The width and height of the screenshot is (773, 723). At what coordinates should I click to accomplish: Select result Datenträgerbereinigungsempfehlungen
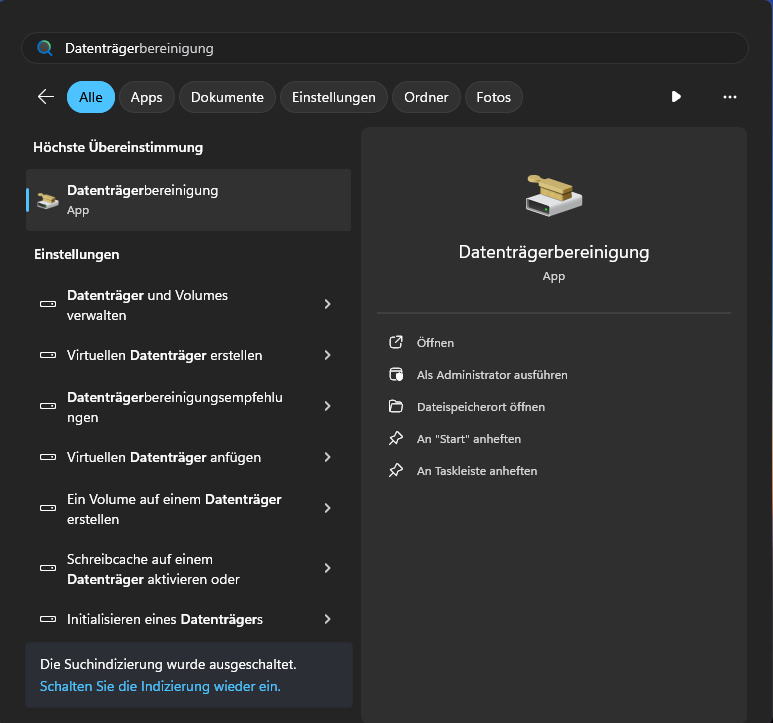point(188,407)
